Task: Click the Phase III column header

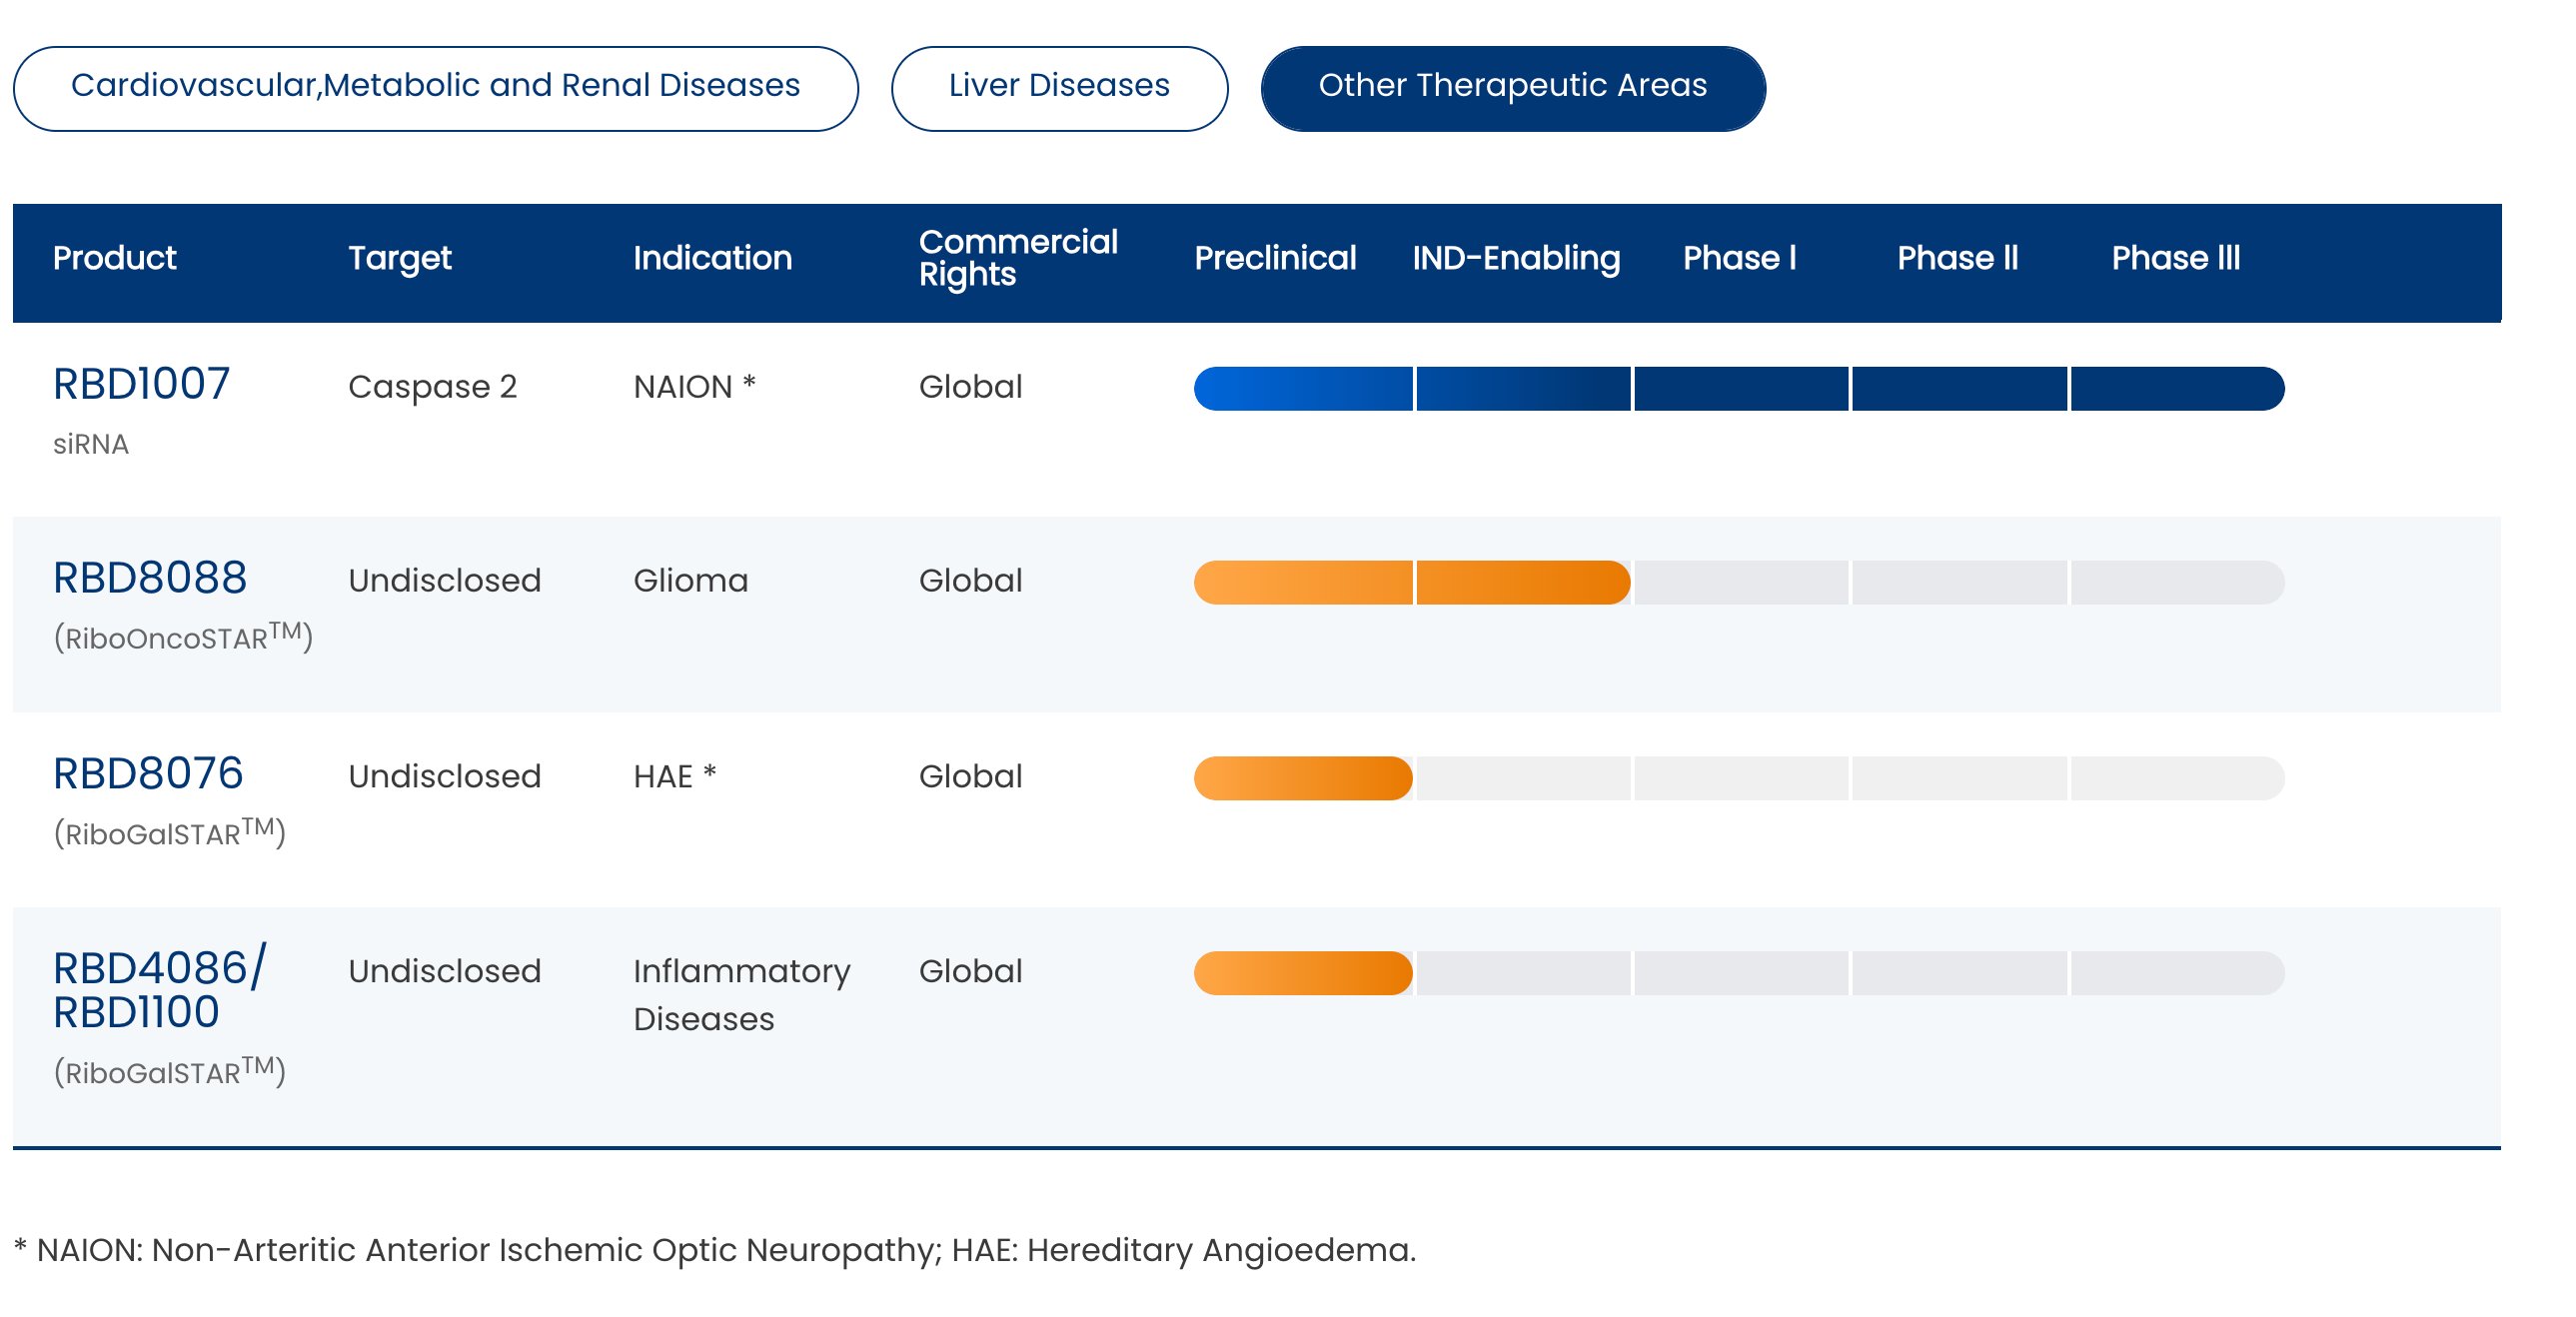Action: (x=2175, y=258)
